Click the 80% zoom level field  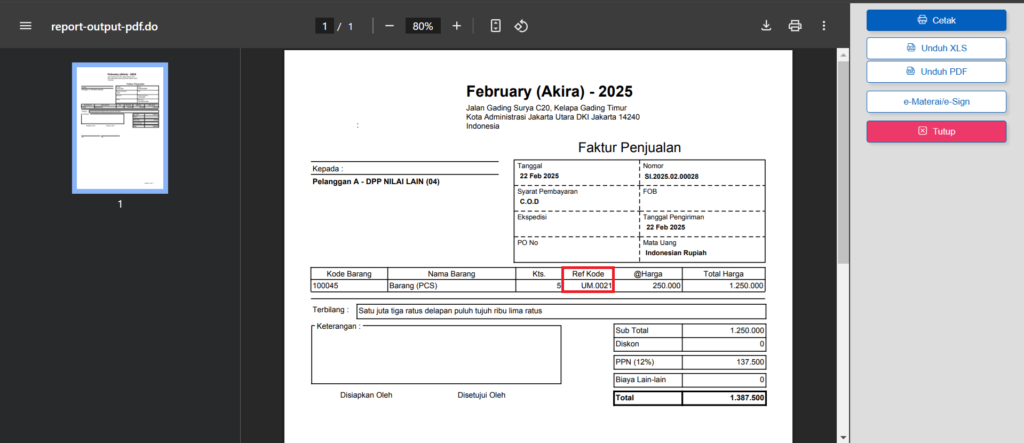423,26
